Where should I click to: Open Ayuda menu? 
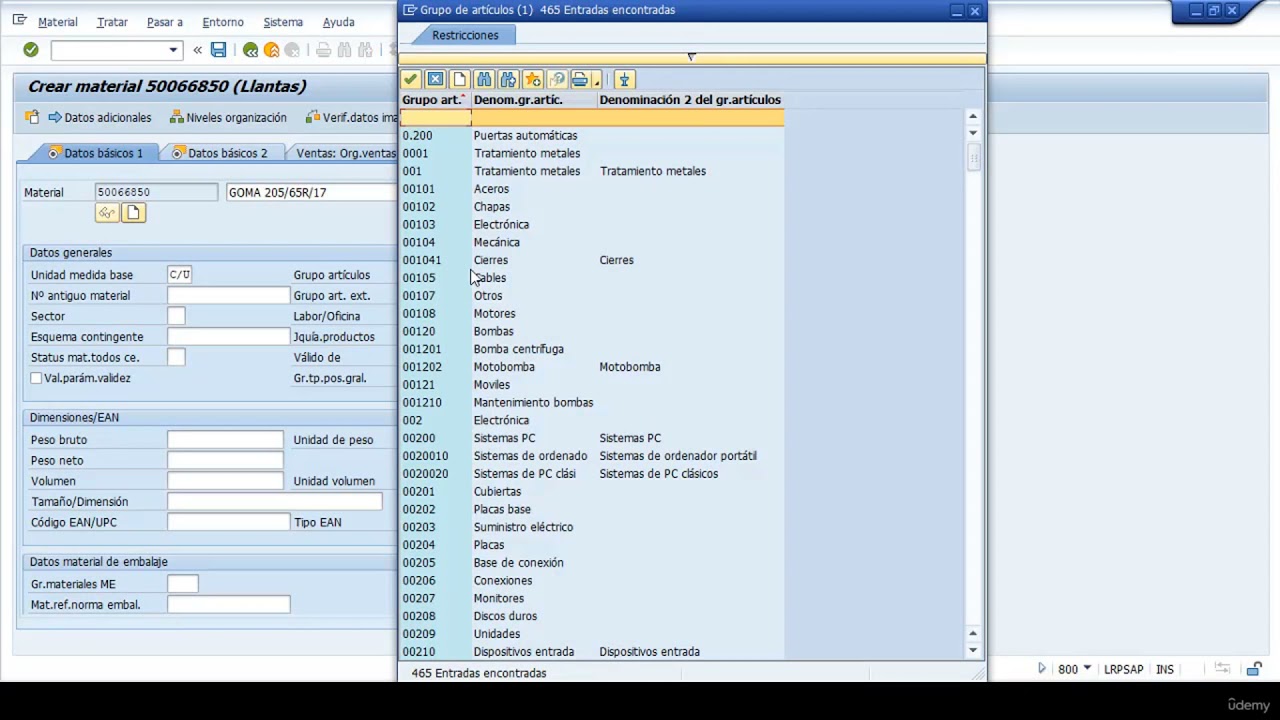(x=338, y=22)
